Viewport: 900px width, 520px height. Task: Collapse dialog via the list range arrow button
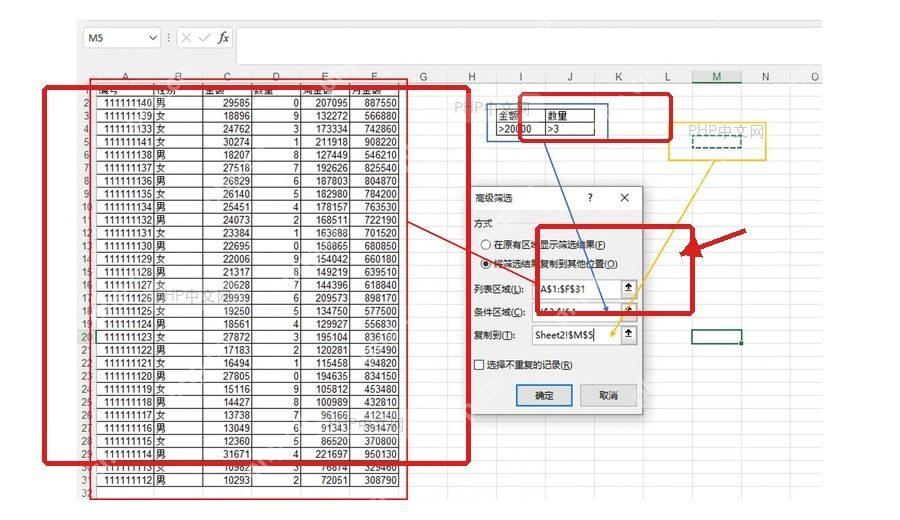(x=629, y=288)
